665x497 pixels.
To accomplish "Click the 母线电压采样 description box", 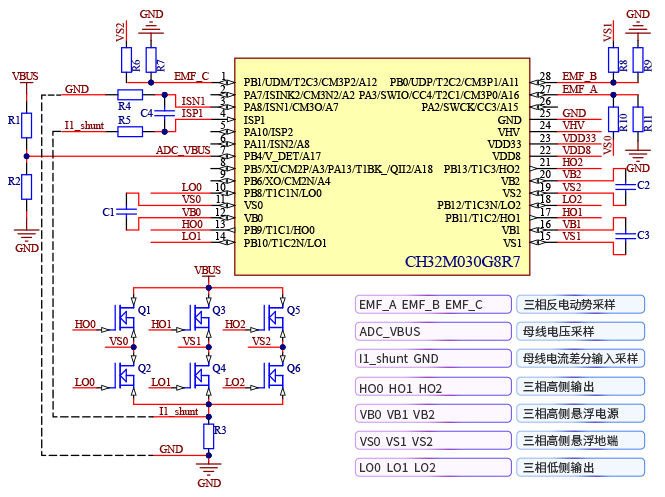I will [566, 332].
